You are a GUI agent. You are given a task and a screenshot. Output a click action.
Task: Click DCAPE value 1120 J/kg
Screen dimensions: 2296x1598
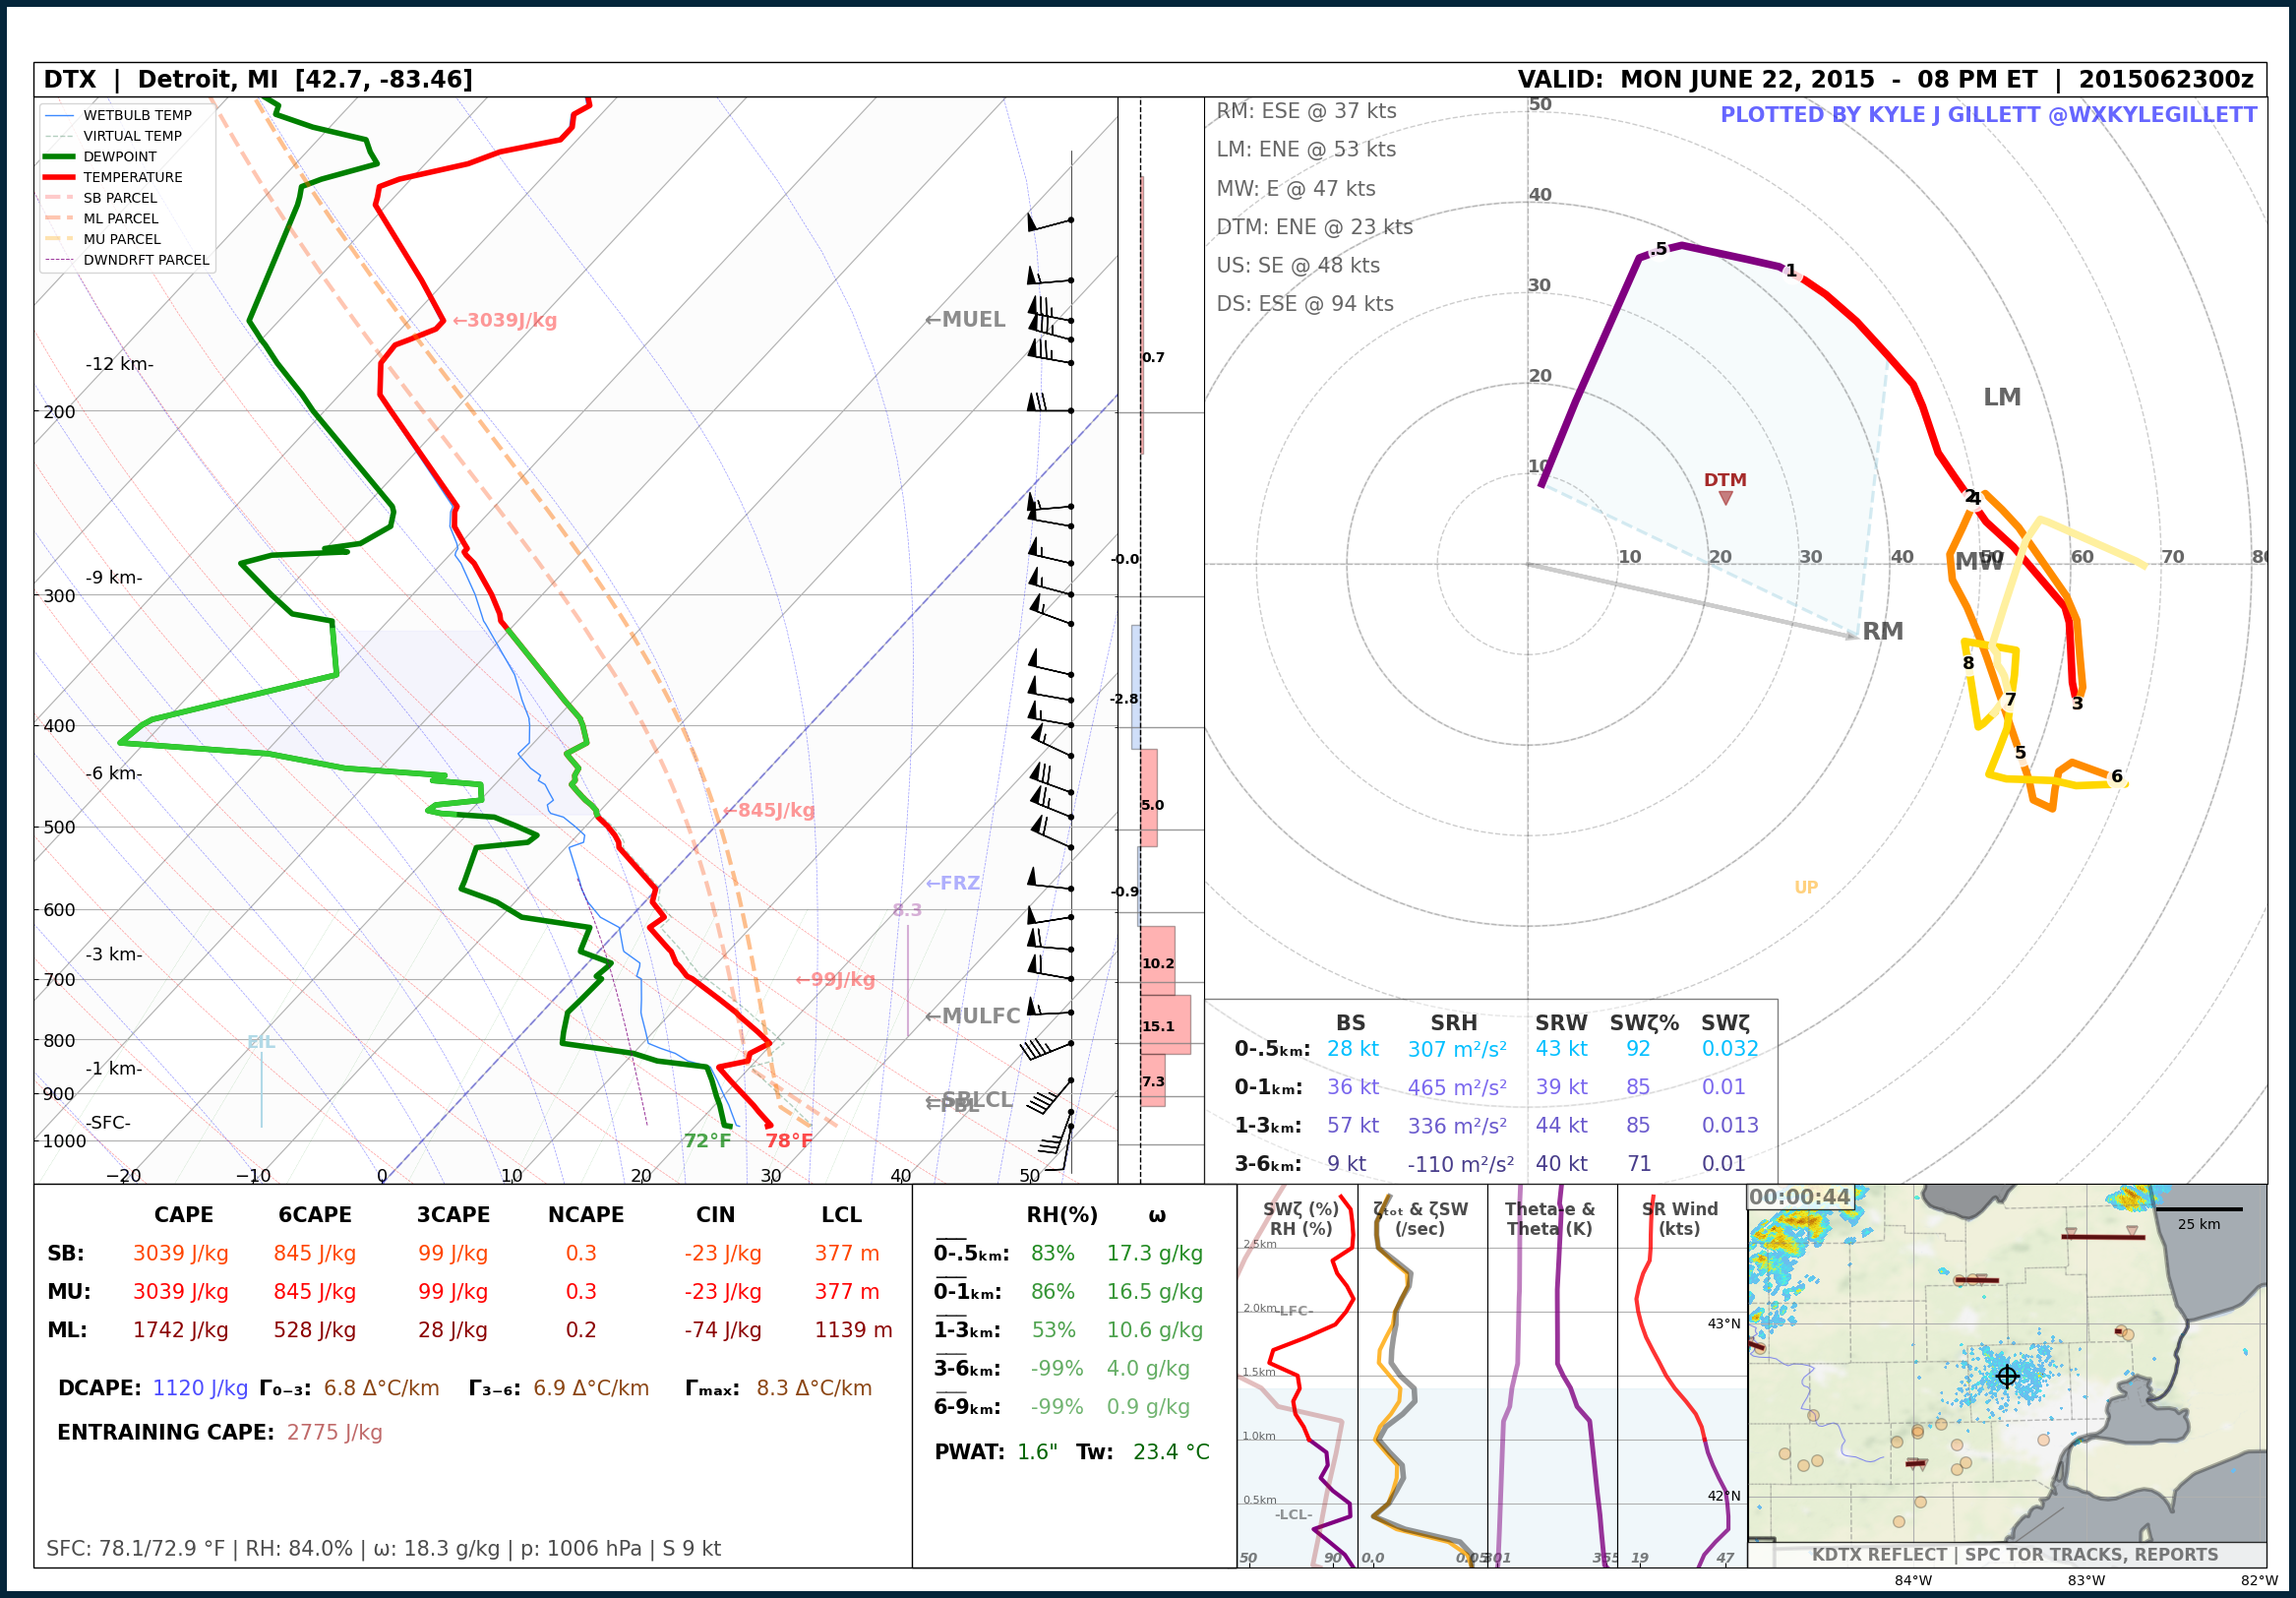pyautogui.click(x=199, y=1388)
